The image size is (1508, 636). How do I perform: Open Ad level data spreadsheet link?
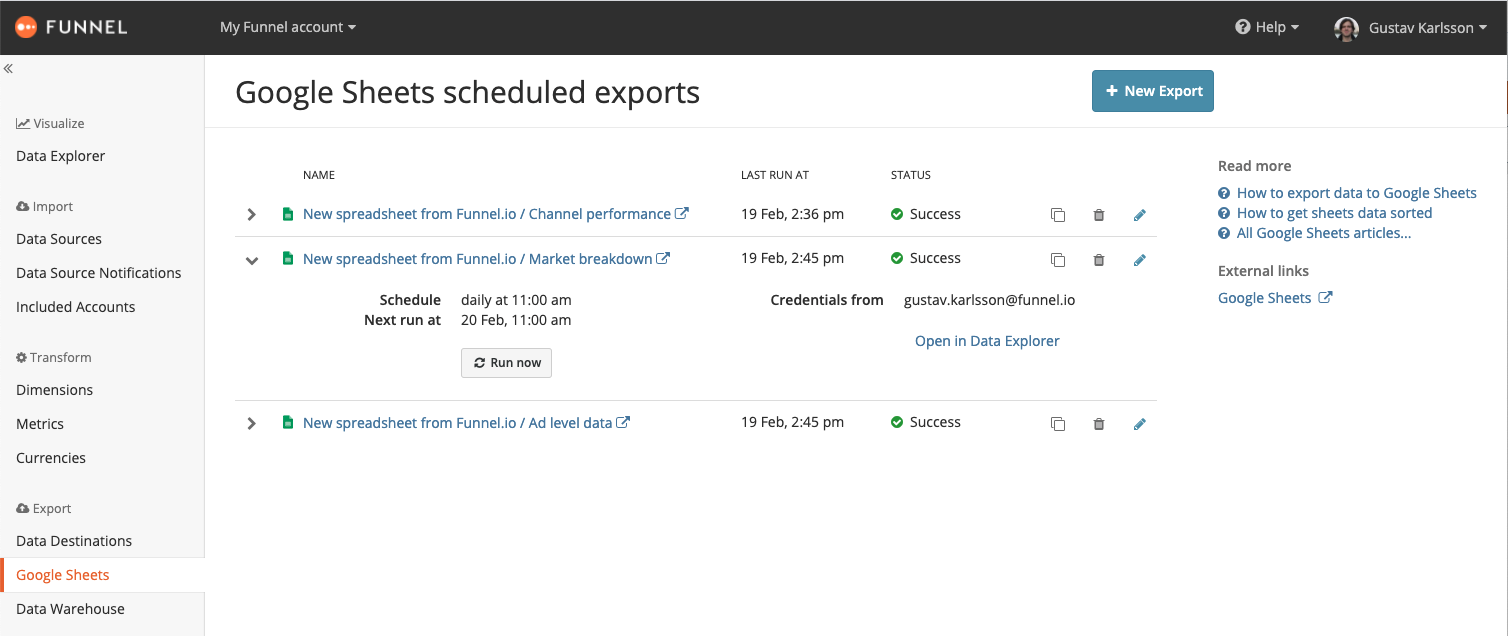tap(457, 423)
